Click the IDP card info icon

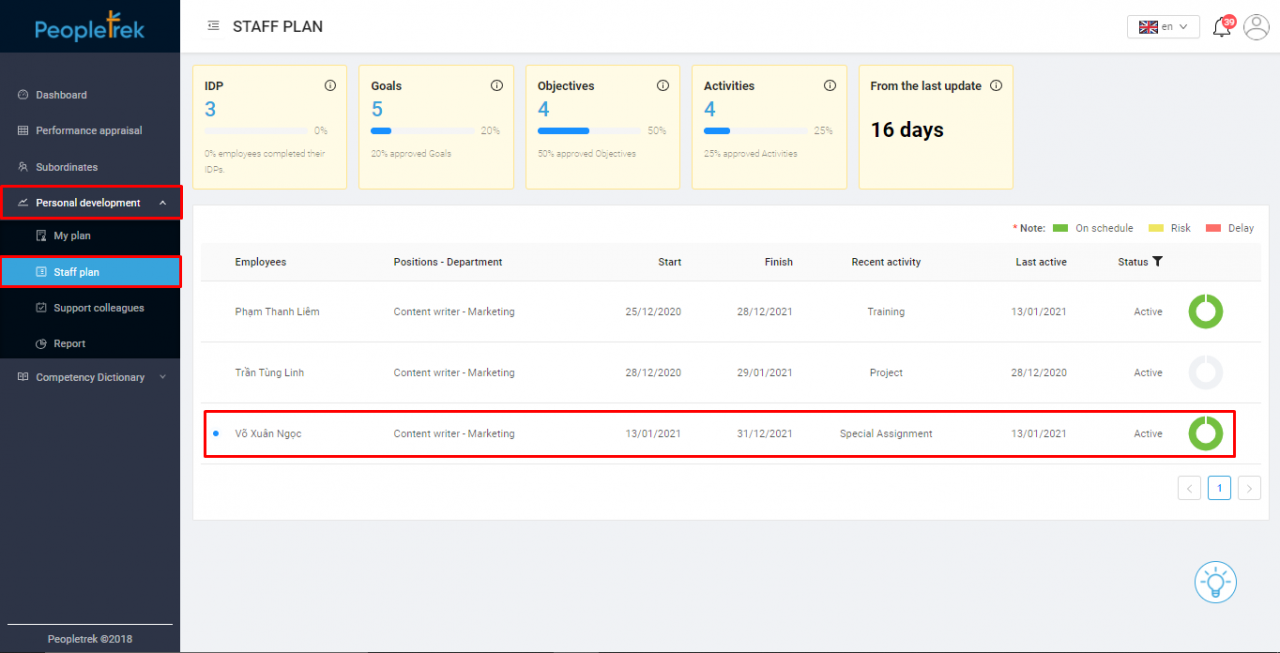[330, 86]
